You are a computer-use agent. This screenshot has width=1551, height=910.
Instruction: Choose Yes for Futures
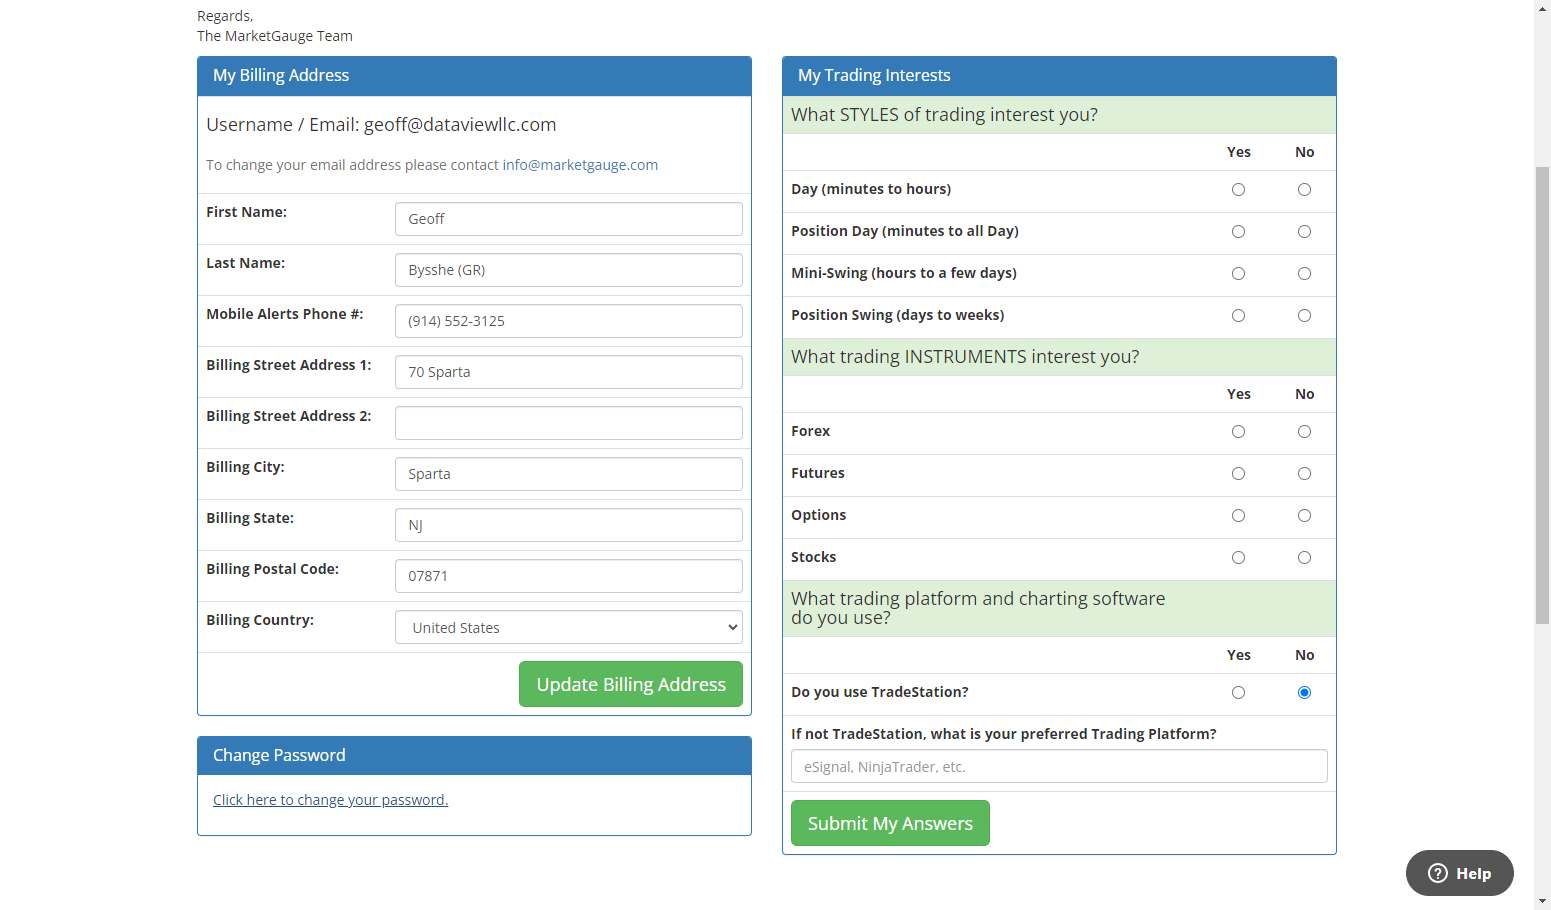tap(1238, 474)
